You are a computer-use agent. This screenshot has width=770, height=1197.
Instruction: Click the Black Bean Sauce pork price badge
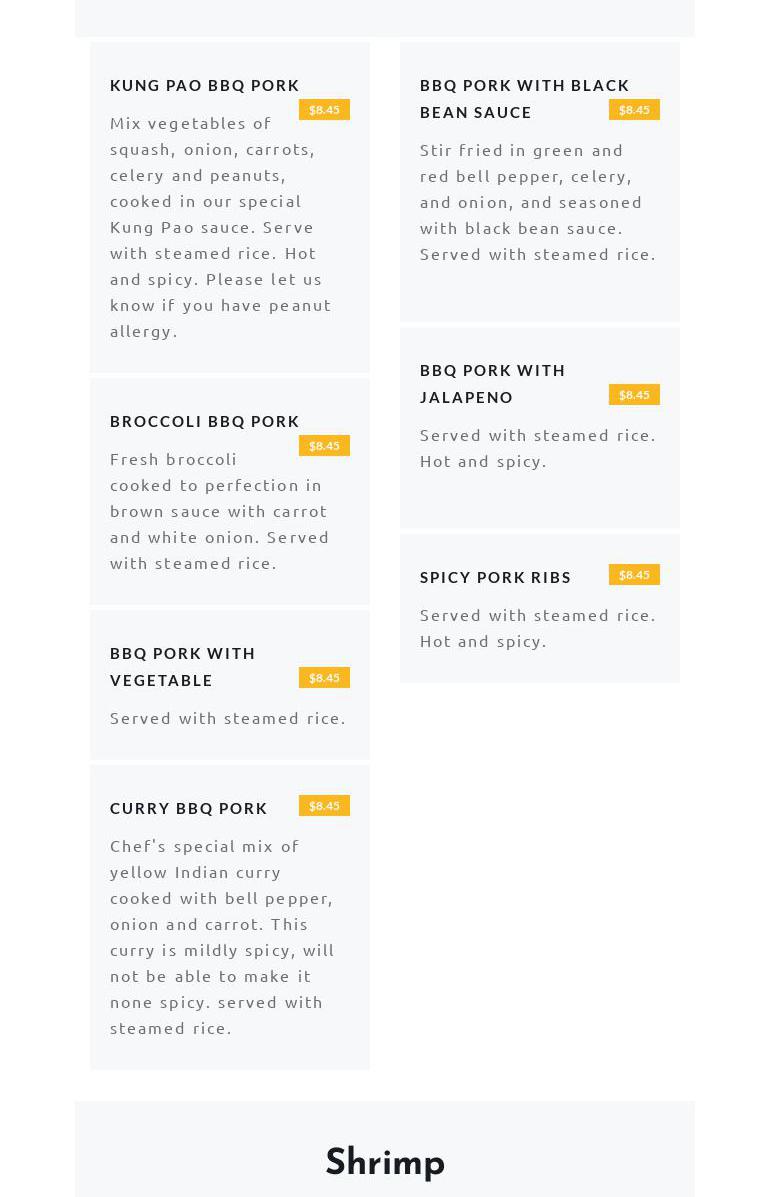[634, 110]
